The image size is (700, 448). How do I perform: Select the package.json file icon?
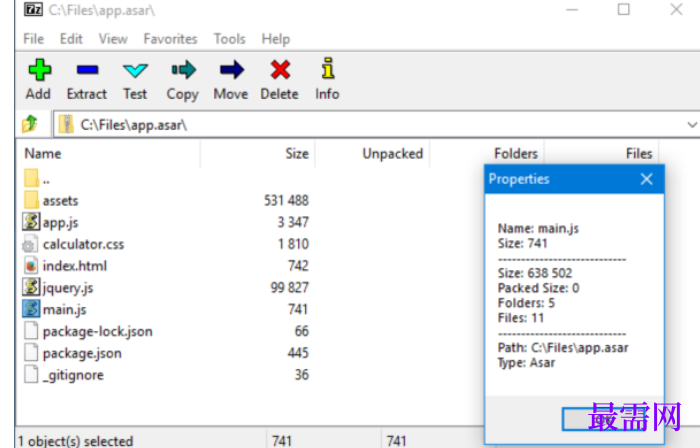pos(31,353)
